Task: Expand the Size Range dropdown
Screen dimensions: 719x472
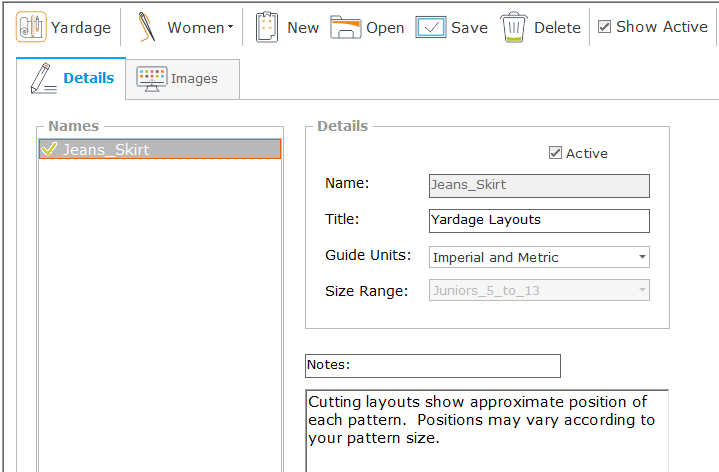Action: click(x=641, y=291)
